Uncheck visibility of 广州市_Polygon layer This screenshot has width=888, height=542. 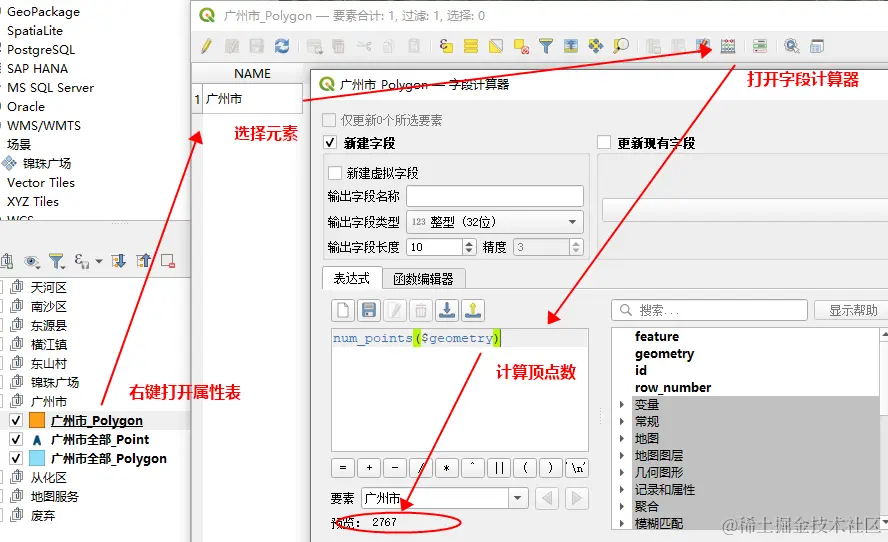coord(16,420)
